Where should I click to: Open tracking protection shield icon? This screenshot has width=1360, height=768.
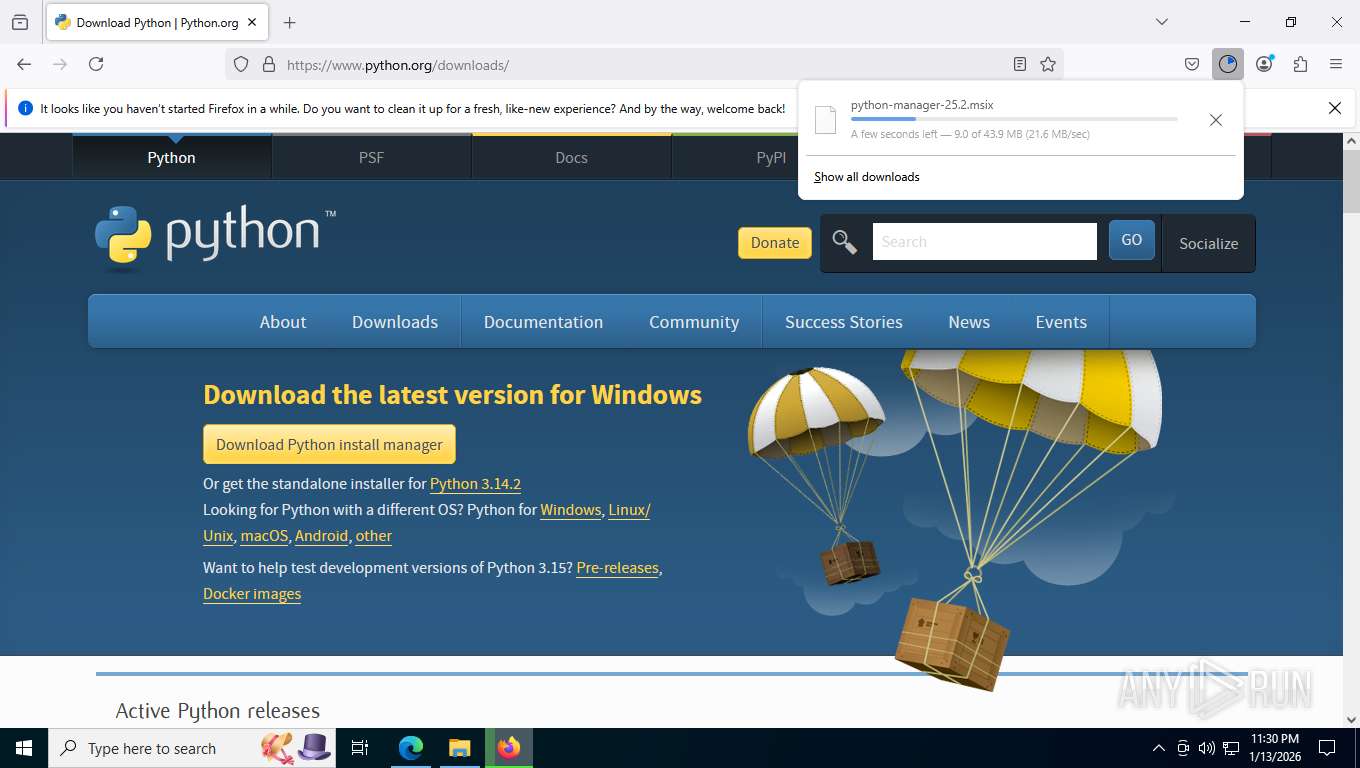point(241,64)
